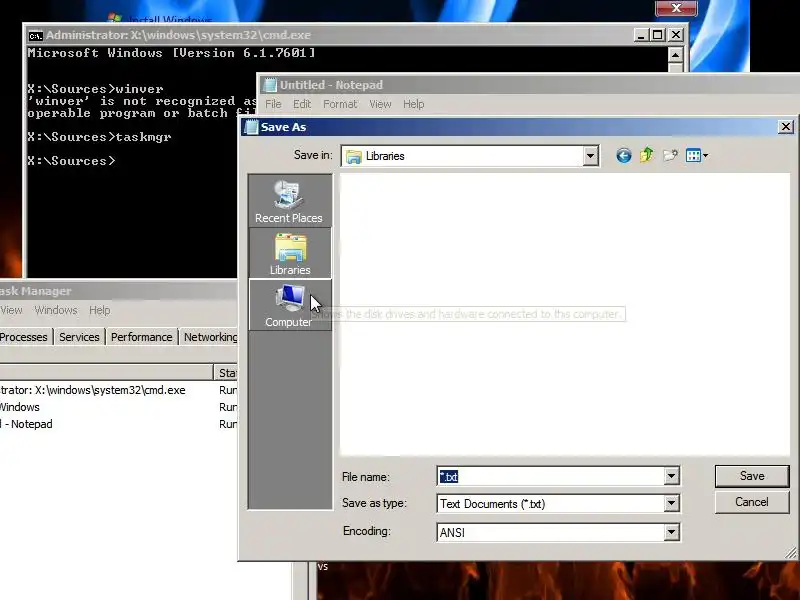
Task: Click the Save As resize grip corner
Action: pos(791,553)
